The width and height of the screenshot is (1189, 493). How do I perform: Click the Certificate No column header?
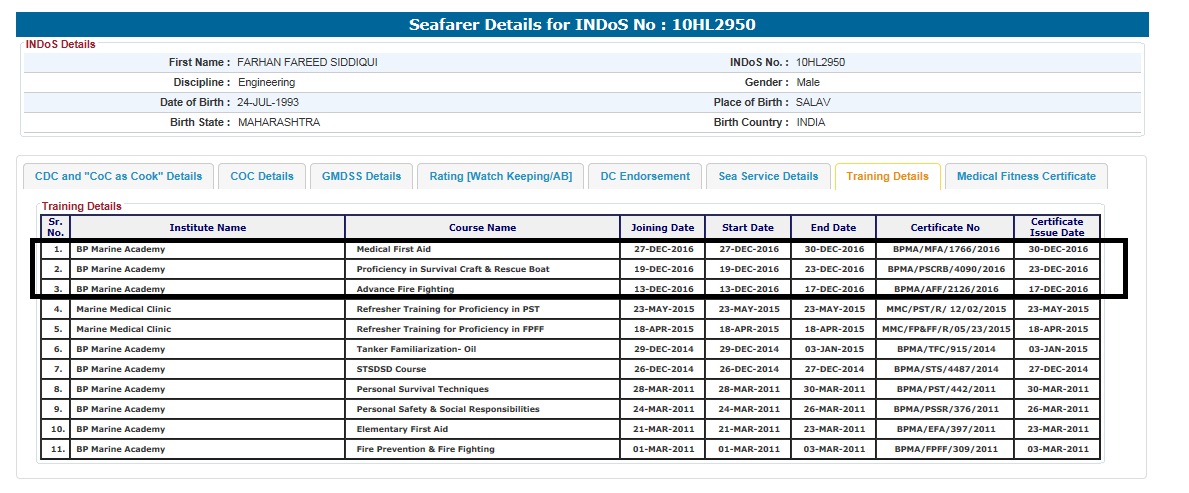tap(945, 227)
